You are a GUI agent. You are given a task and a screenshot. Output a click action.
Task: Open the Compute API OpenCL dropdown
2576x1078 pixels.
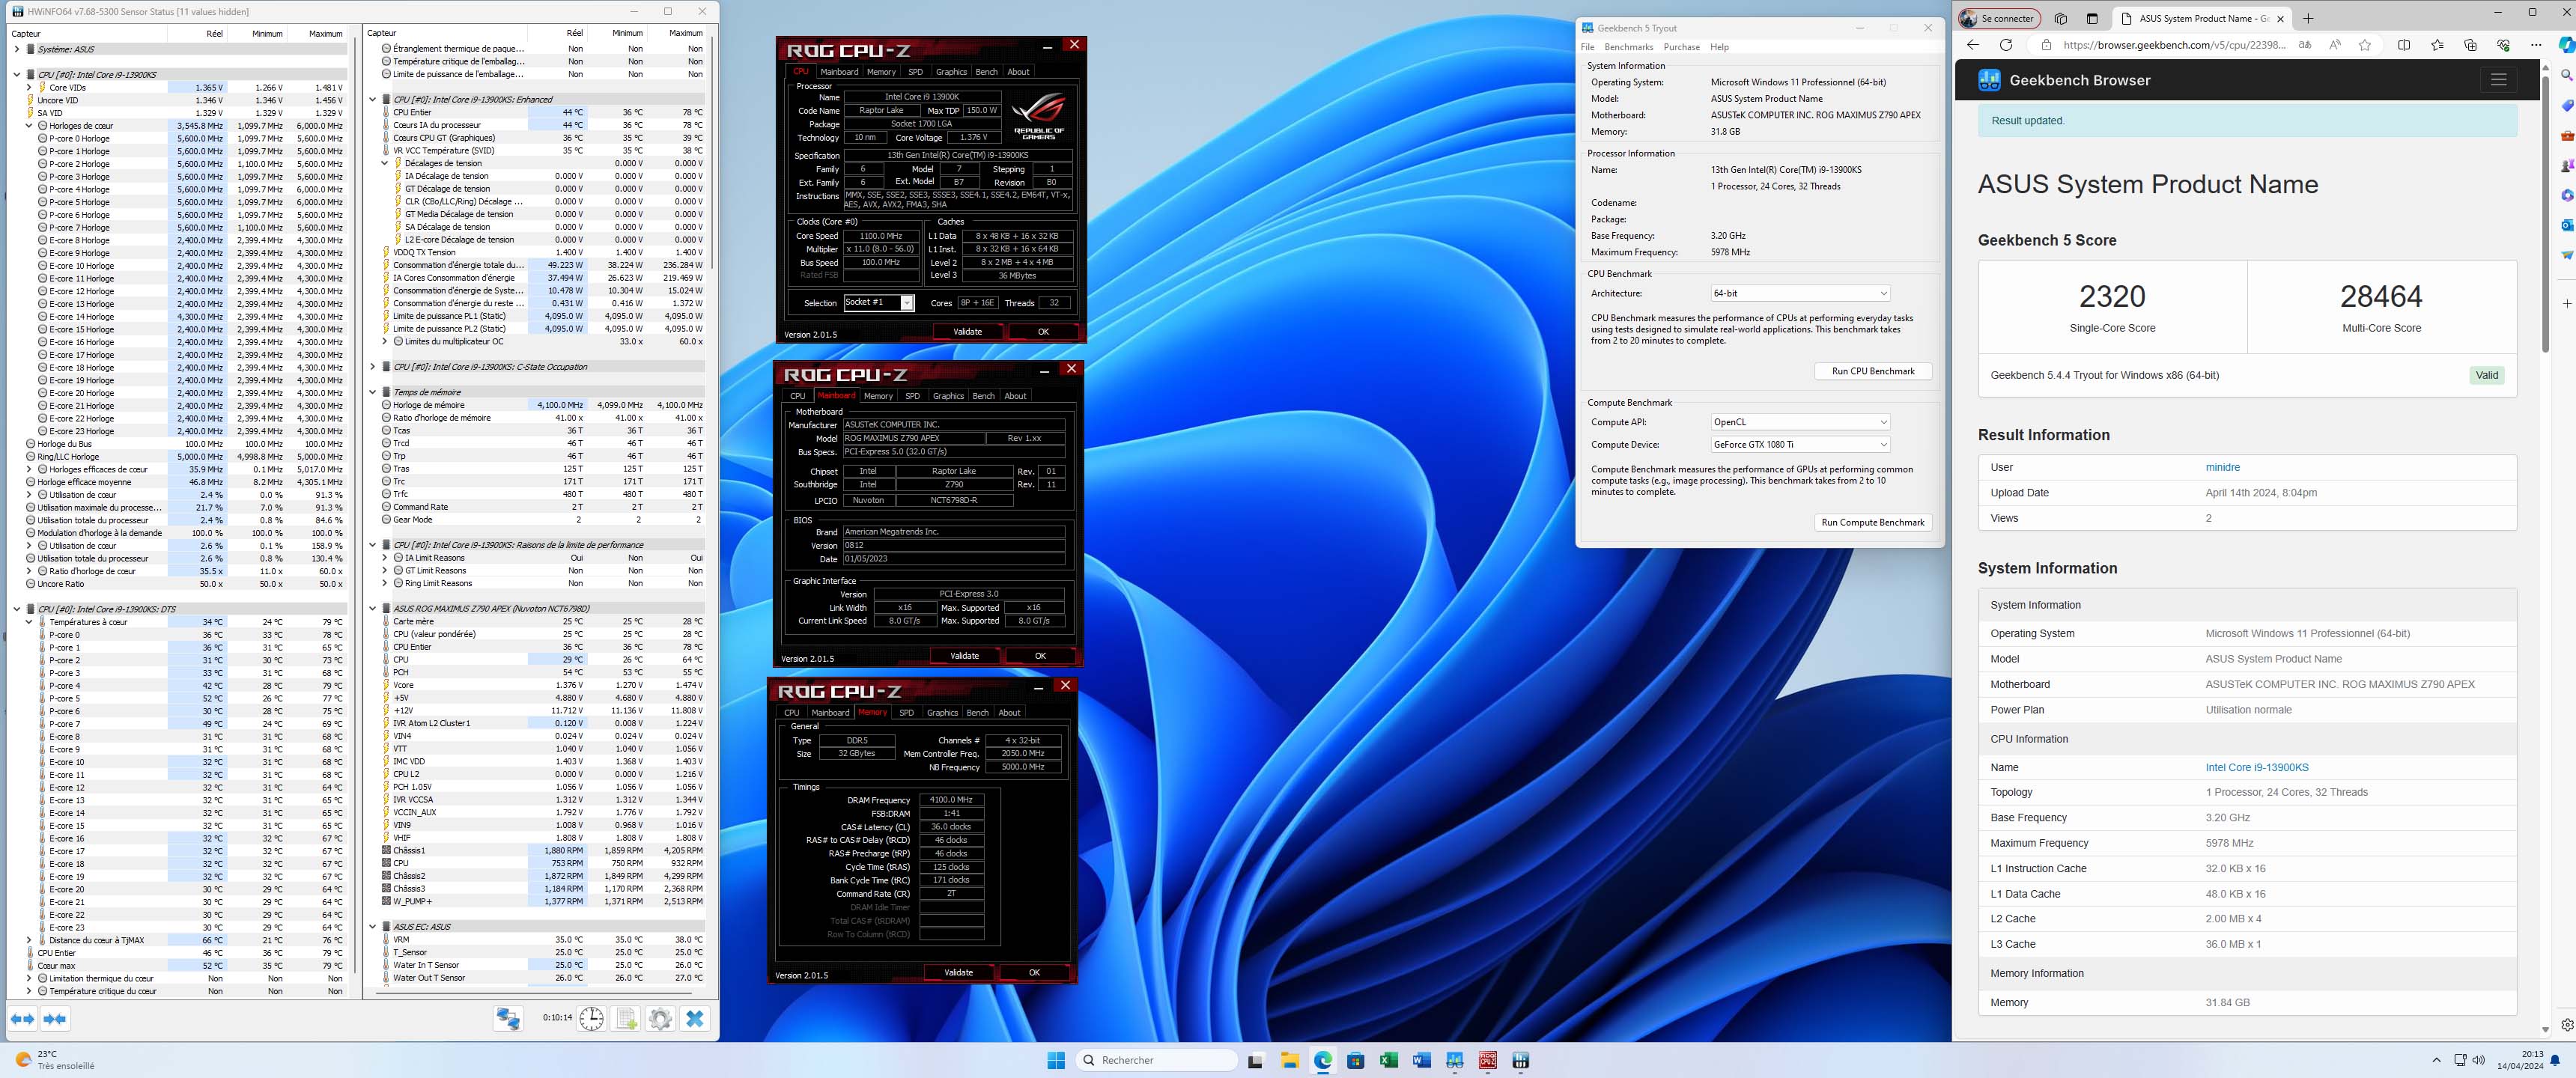(x=1800, y=422)
